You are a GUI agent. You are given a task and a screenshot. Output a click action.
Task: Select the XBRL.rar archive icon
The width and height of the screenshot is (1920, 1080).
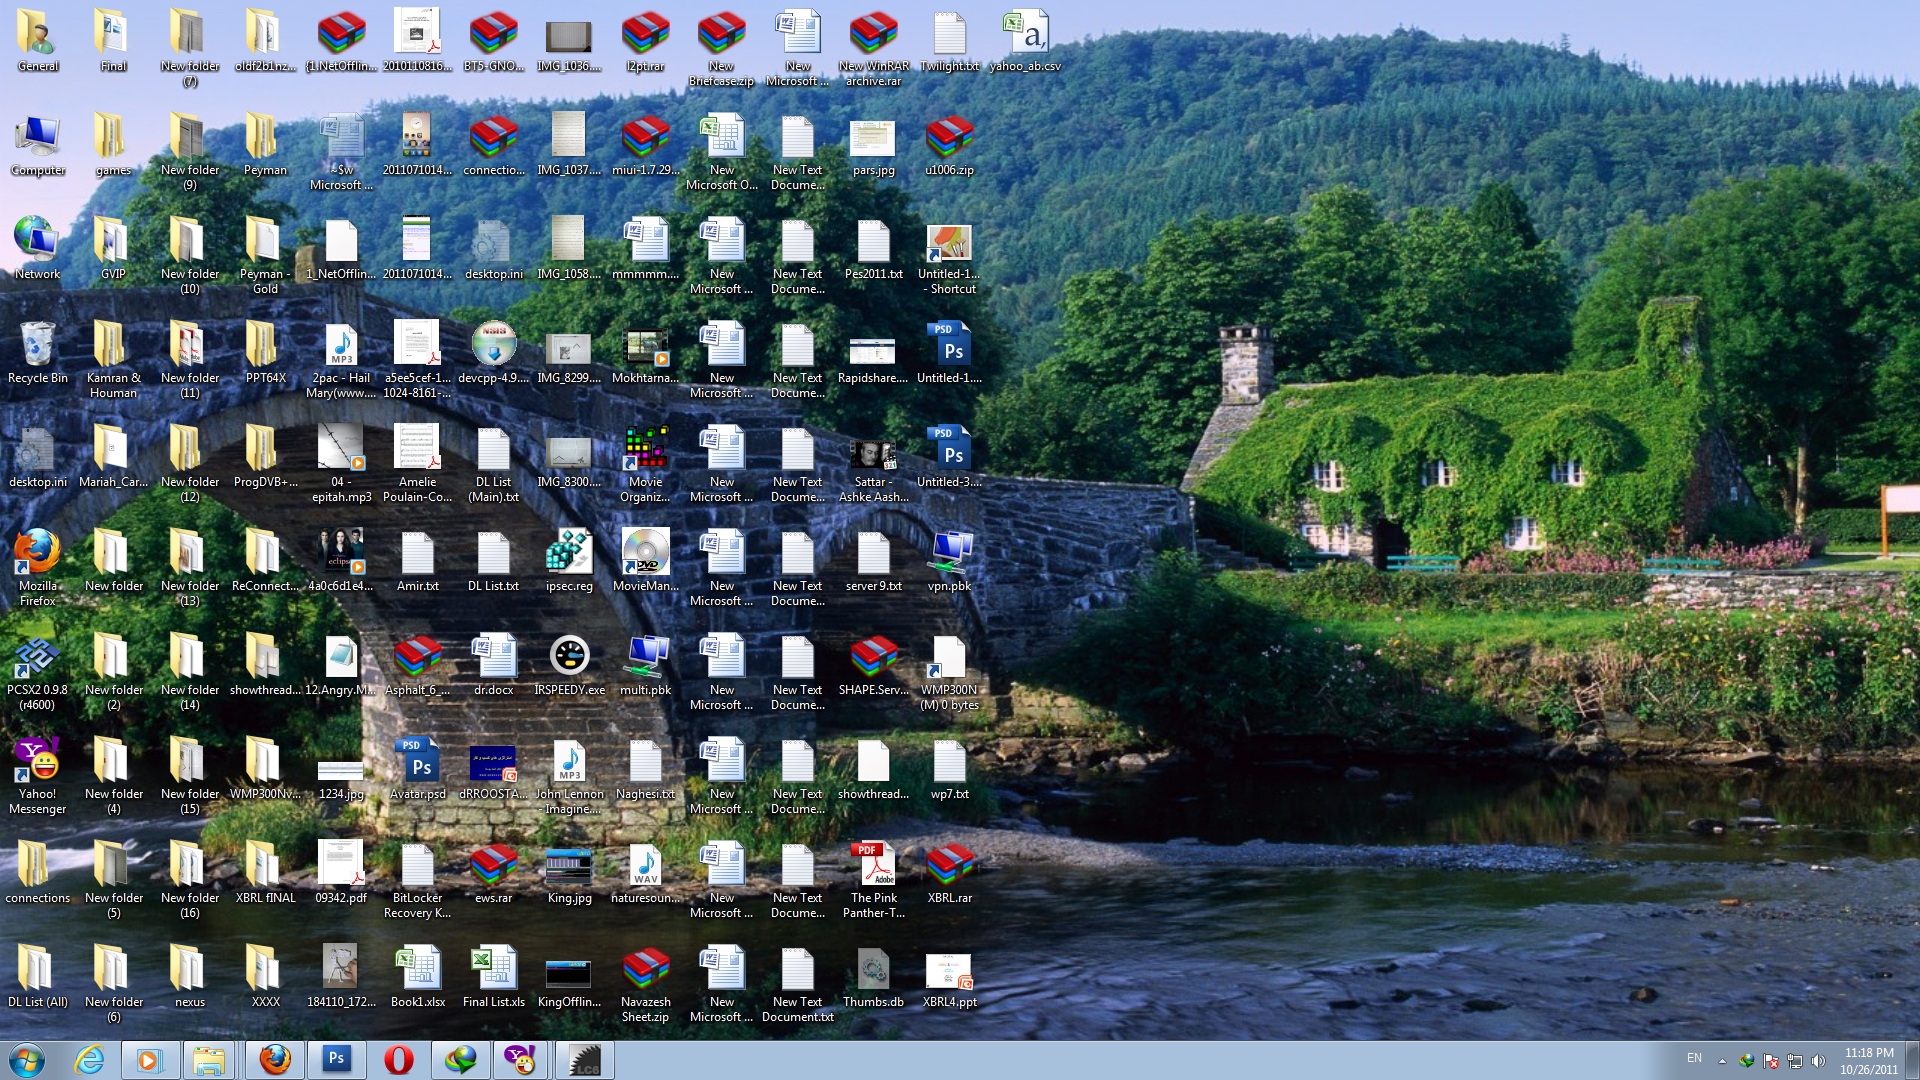[x=950, y=873]
